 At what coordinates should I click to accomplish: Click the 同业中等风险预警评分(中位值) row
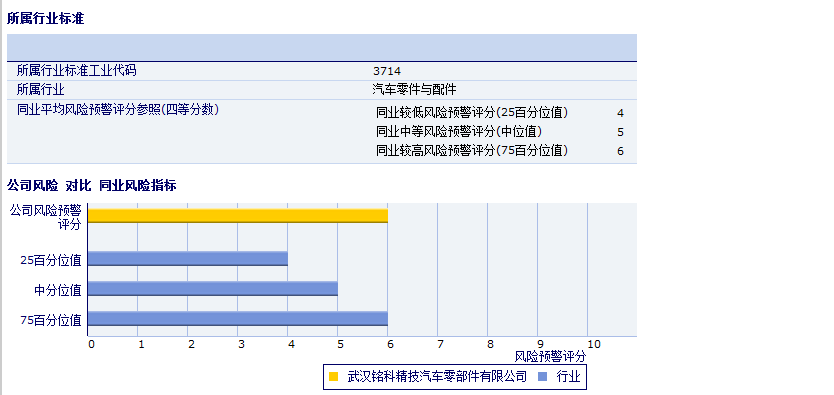pyautogui.click(x=500, y=132)
